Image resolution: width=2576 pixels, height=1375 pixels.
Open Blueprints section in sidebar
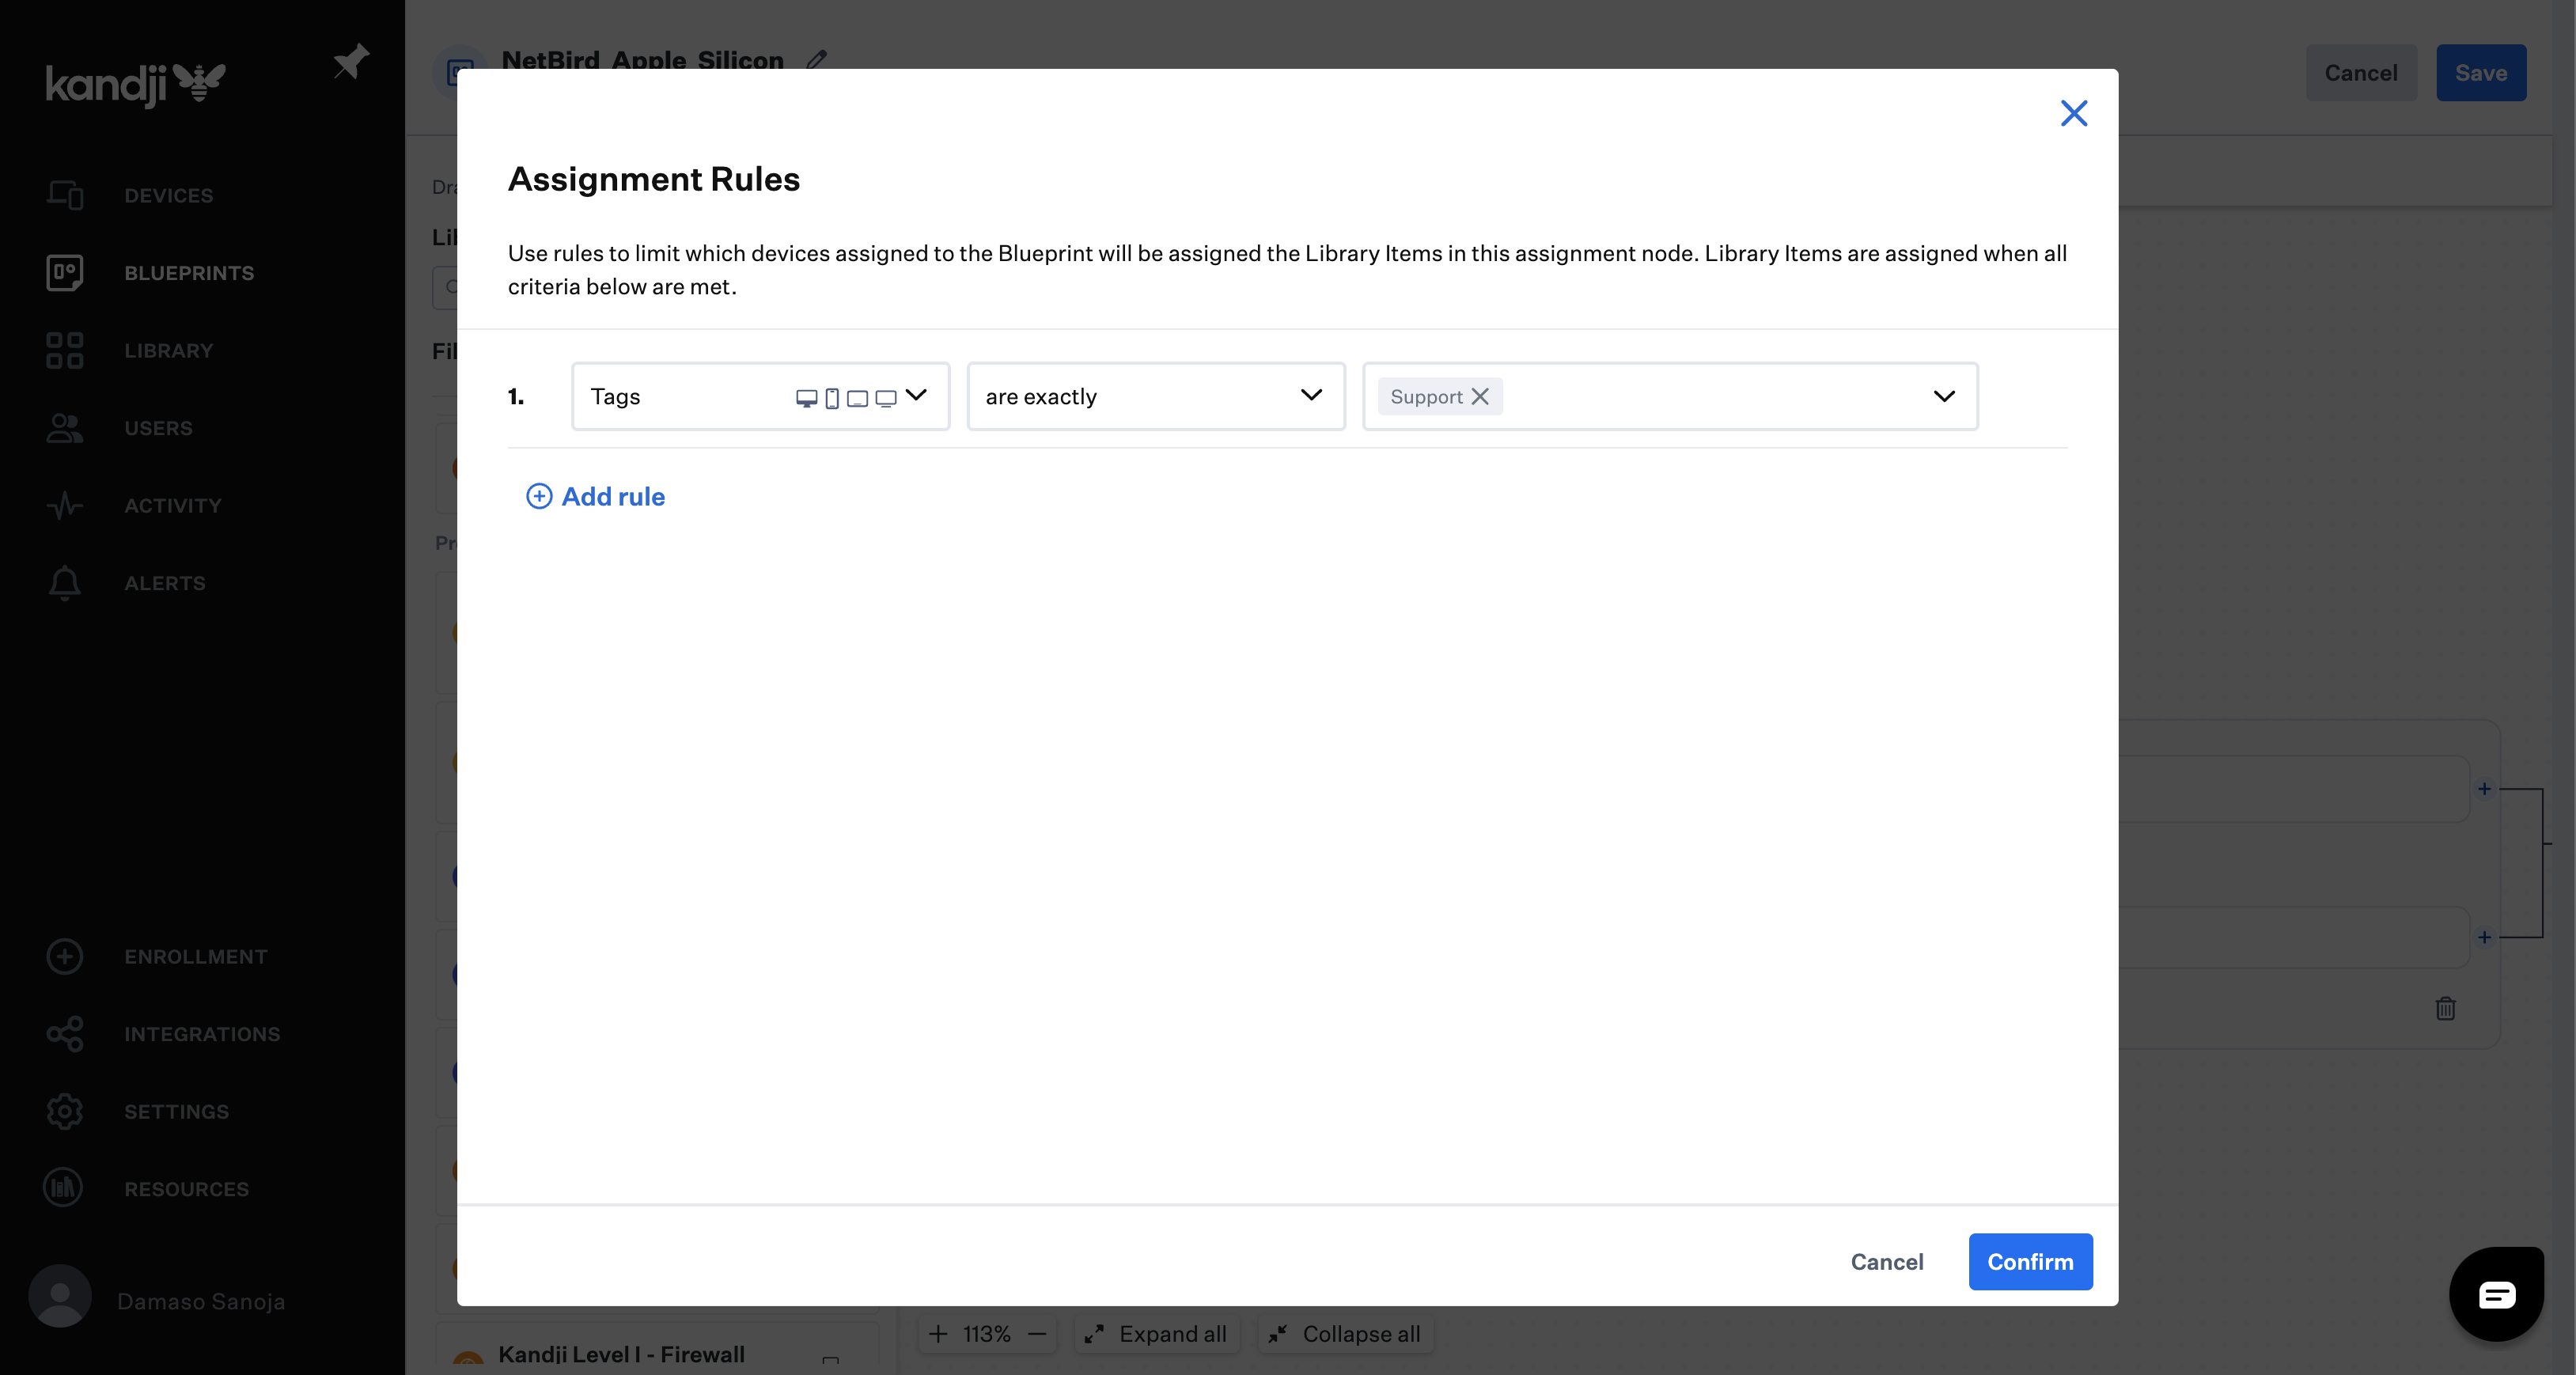(x=188, y=273)
